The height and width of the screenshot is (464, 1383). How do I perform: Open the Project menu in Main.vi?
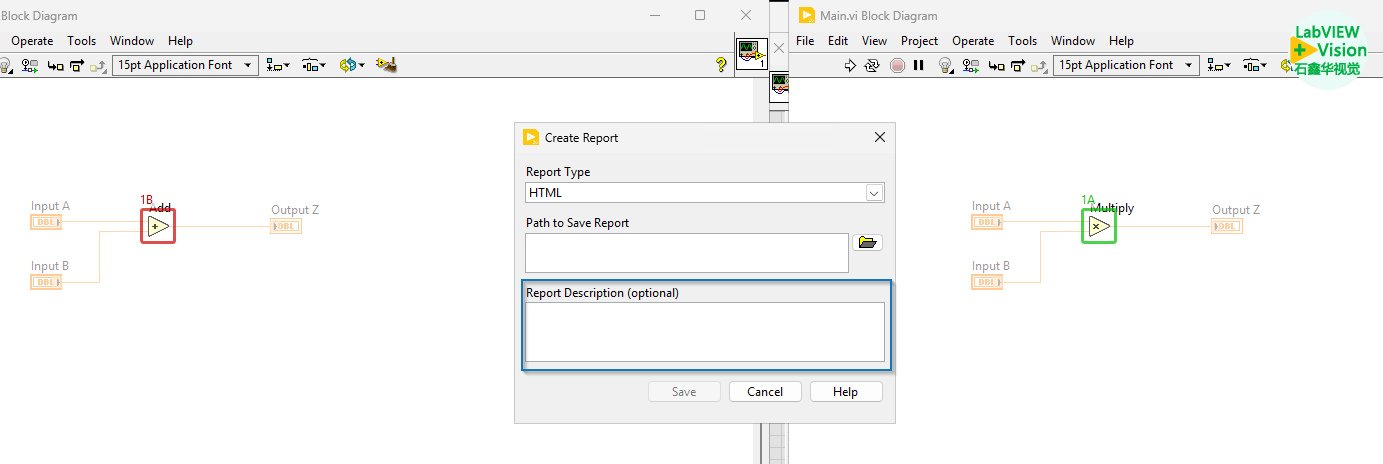918,41
